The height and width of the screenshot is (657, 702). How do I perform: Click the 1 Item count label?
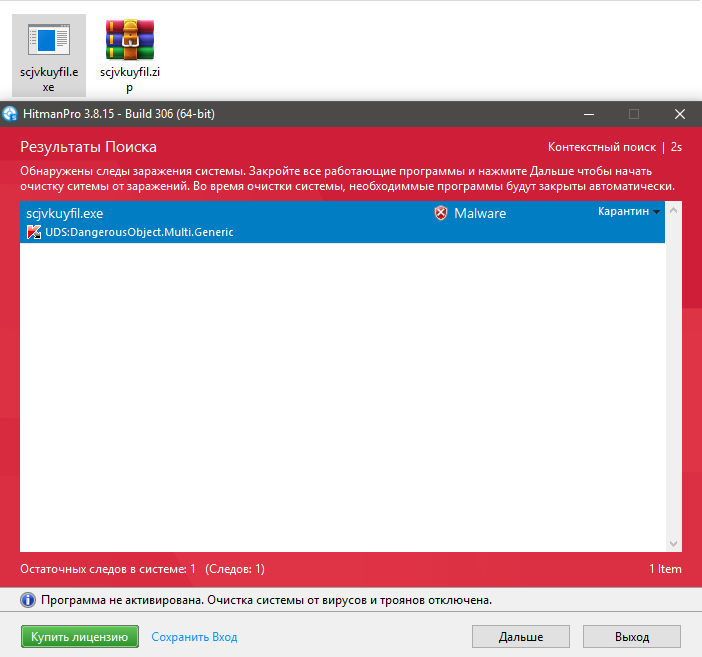[x=665, y=569]
